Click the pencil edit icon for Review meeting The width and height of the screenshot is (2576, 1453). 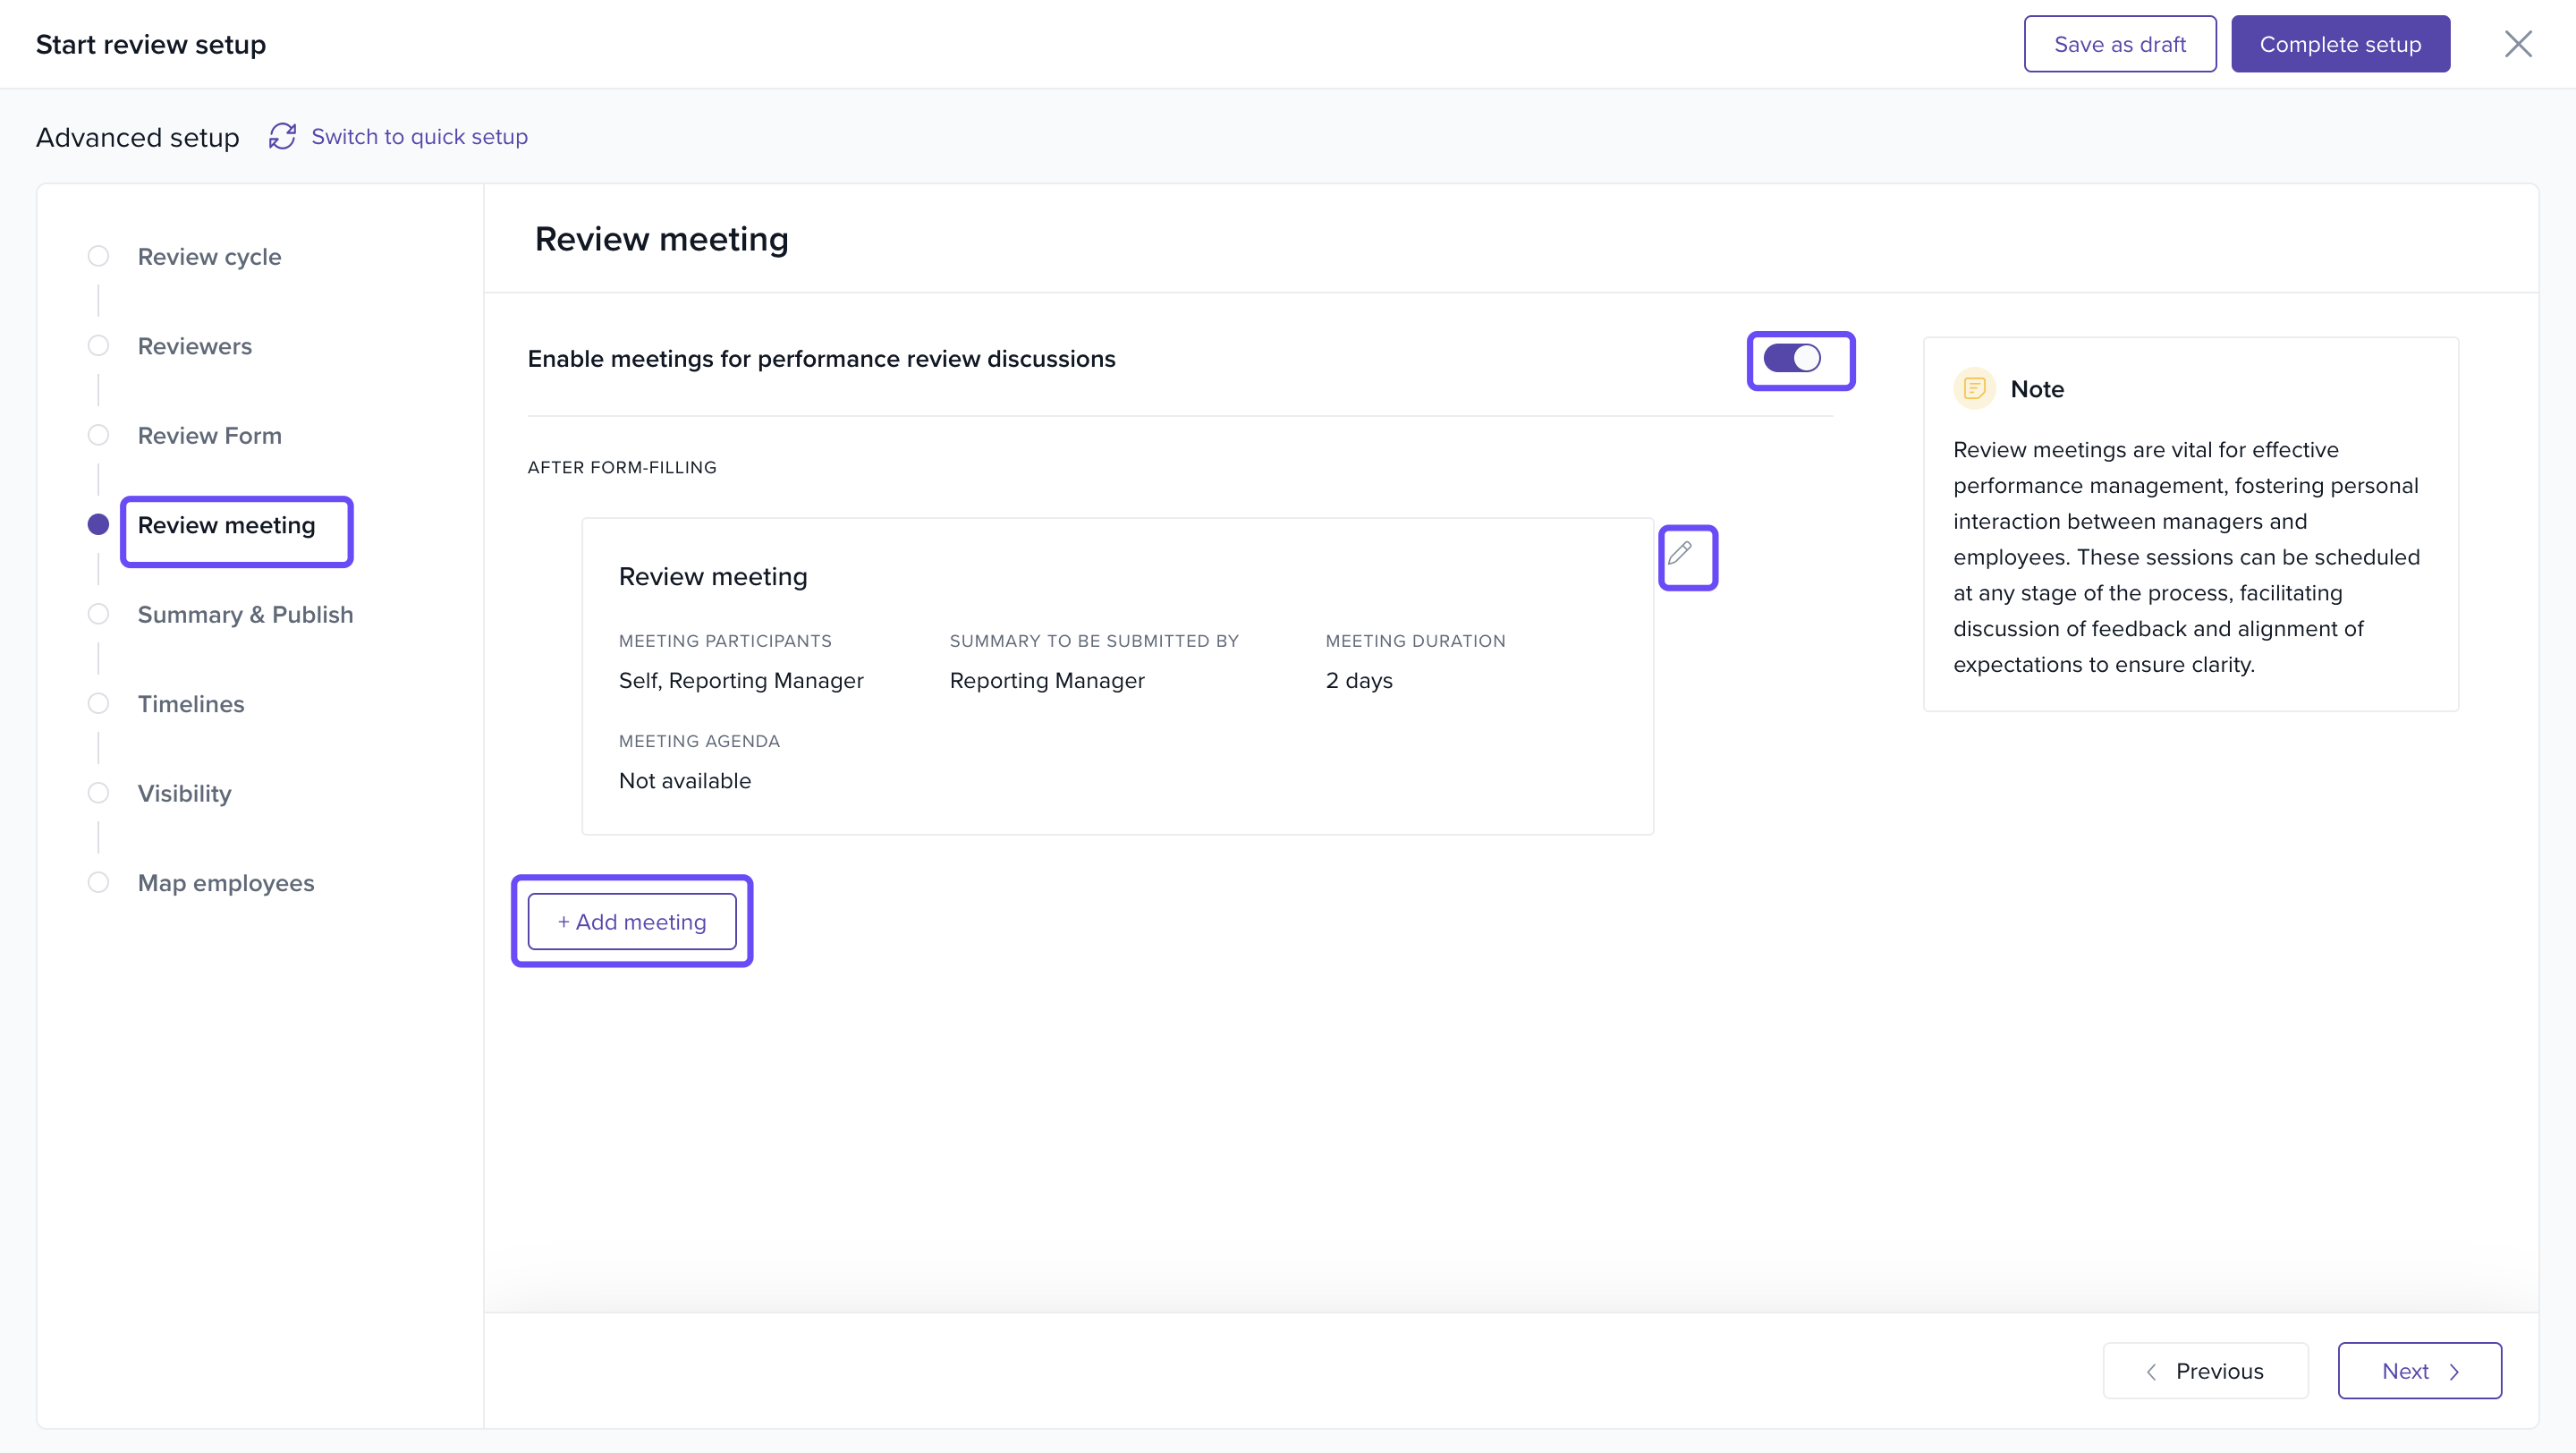click(x=1680, y=553)
